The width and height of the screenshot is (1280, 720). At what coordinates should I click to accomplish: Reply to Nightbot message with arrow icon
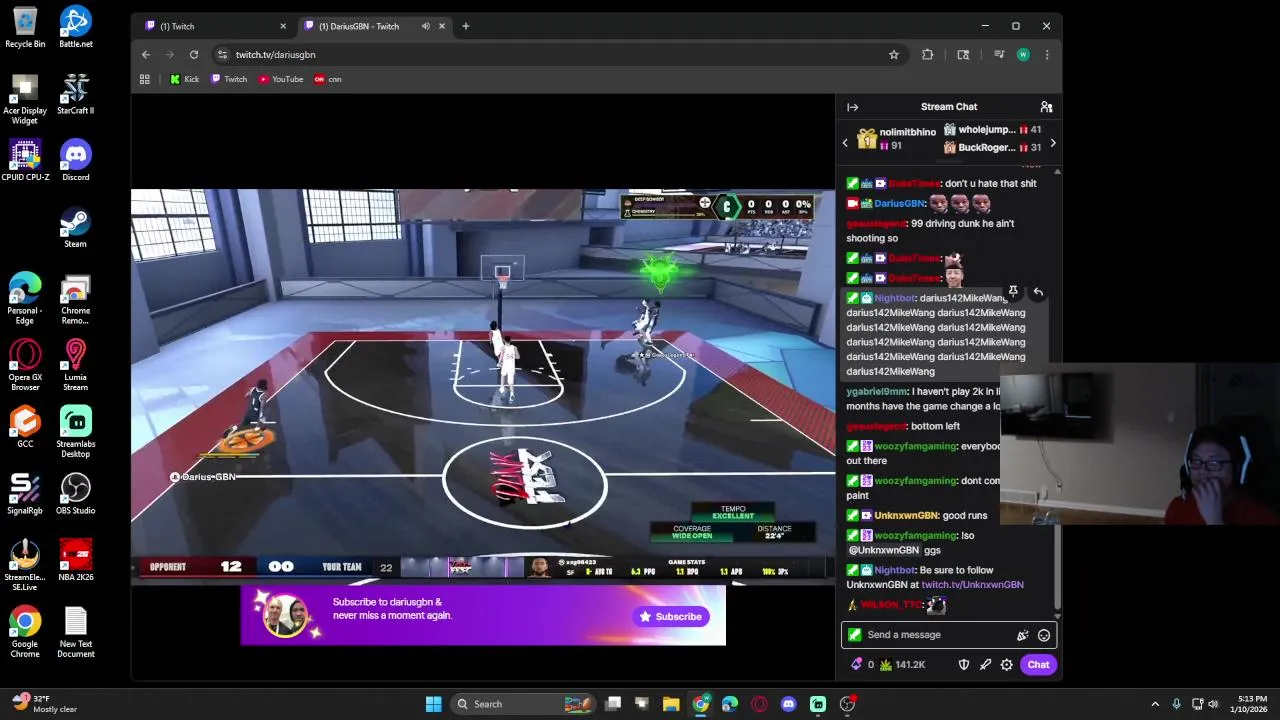coord(1038,292)
